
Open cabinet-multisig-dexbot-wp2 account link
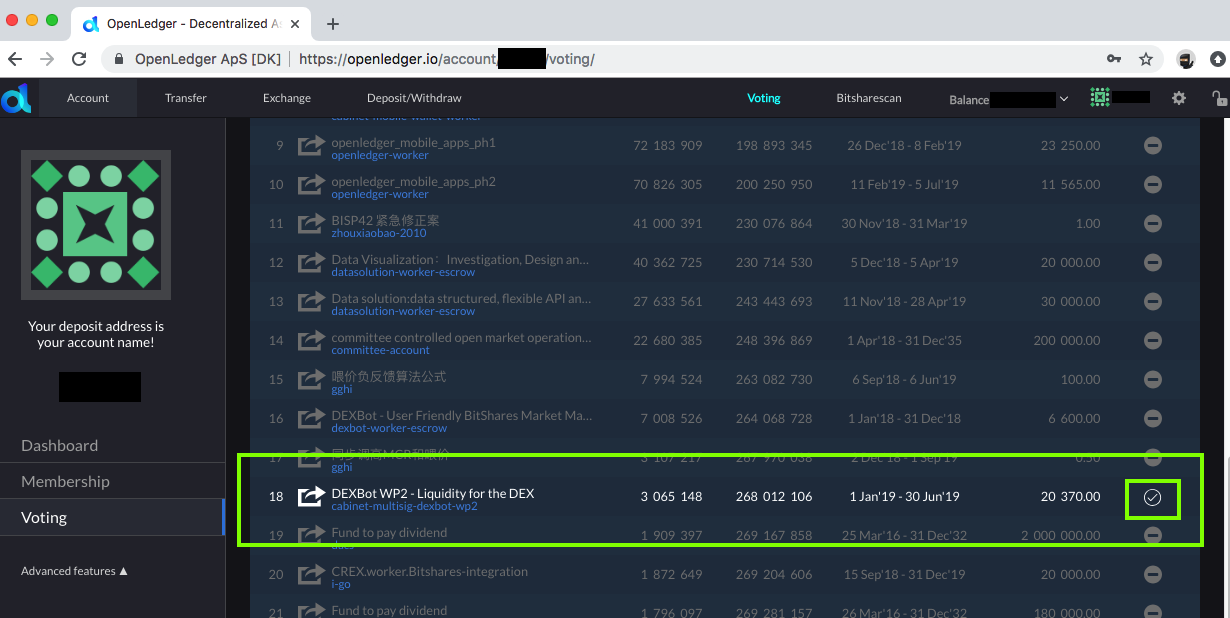[404, 506]
